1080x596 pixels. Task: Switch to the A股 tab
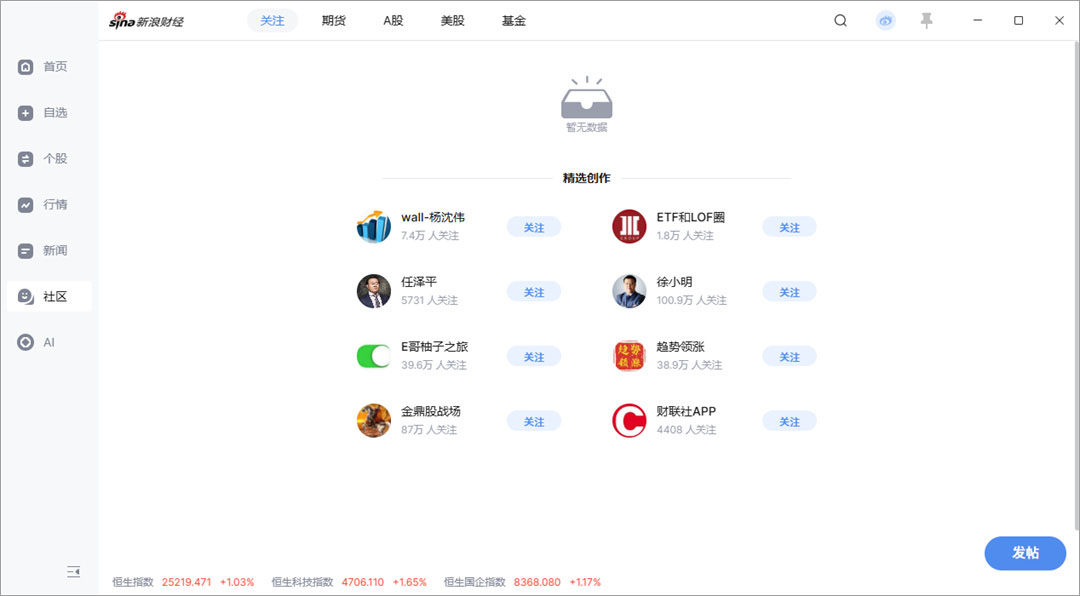tap(393, 21)
